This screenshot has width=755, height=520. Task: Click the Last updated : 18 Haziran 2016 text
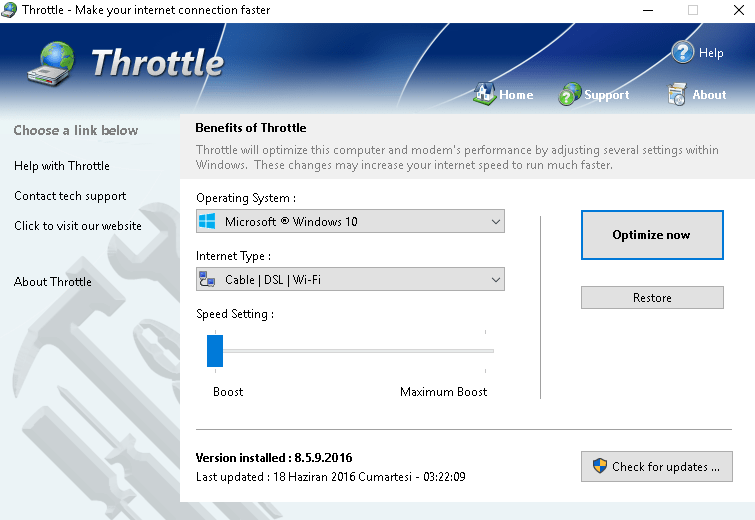pyautogui.click(x=331, y=477)
